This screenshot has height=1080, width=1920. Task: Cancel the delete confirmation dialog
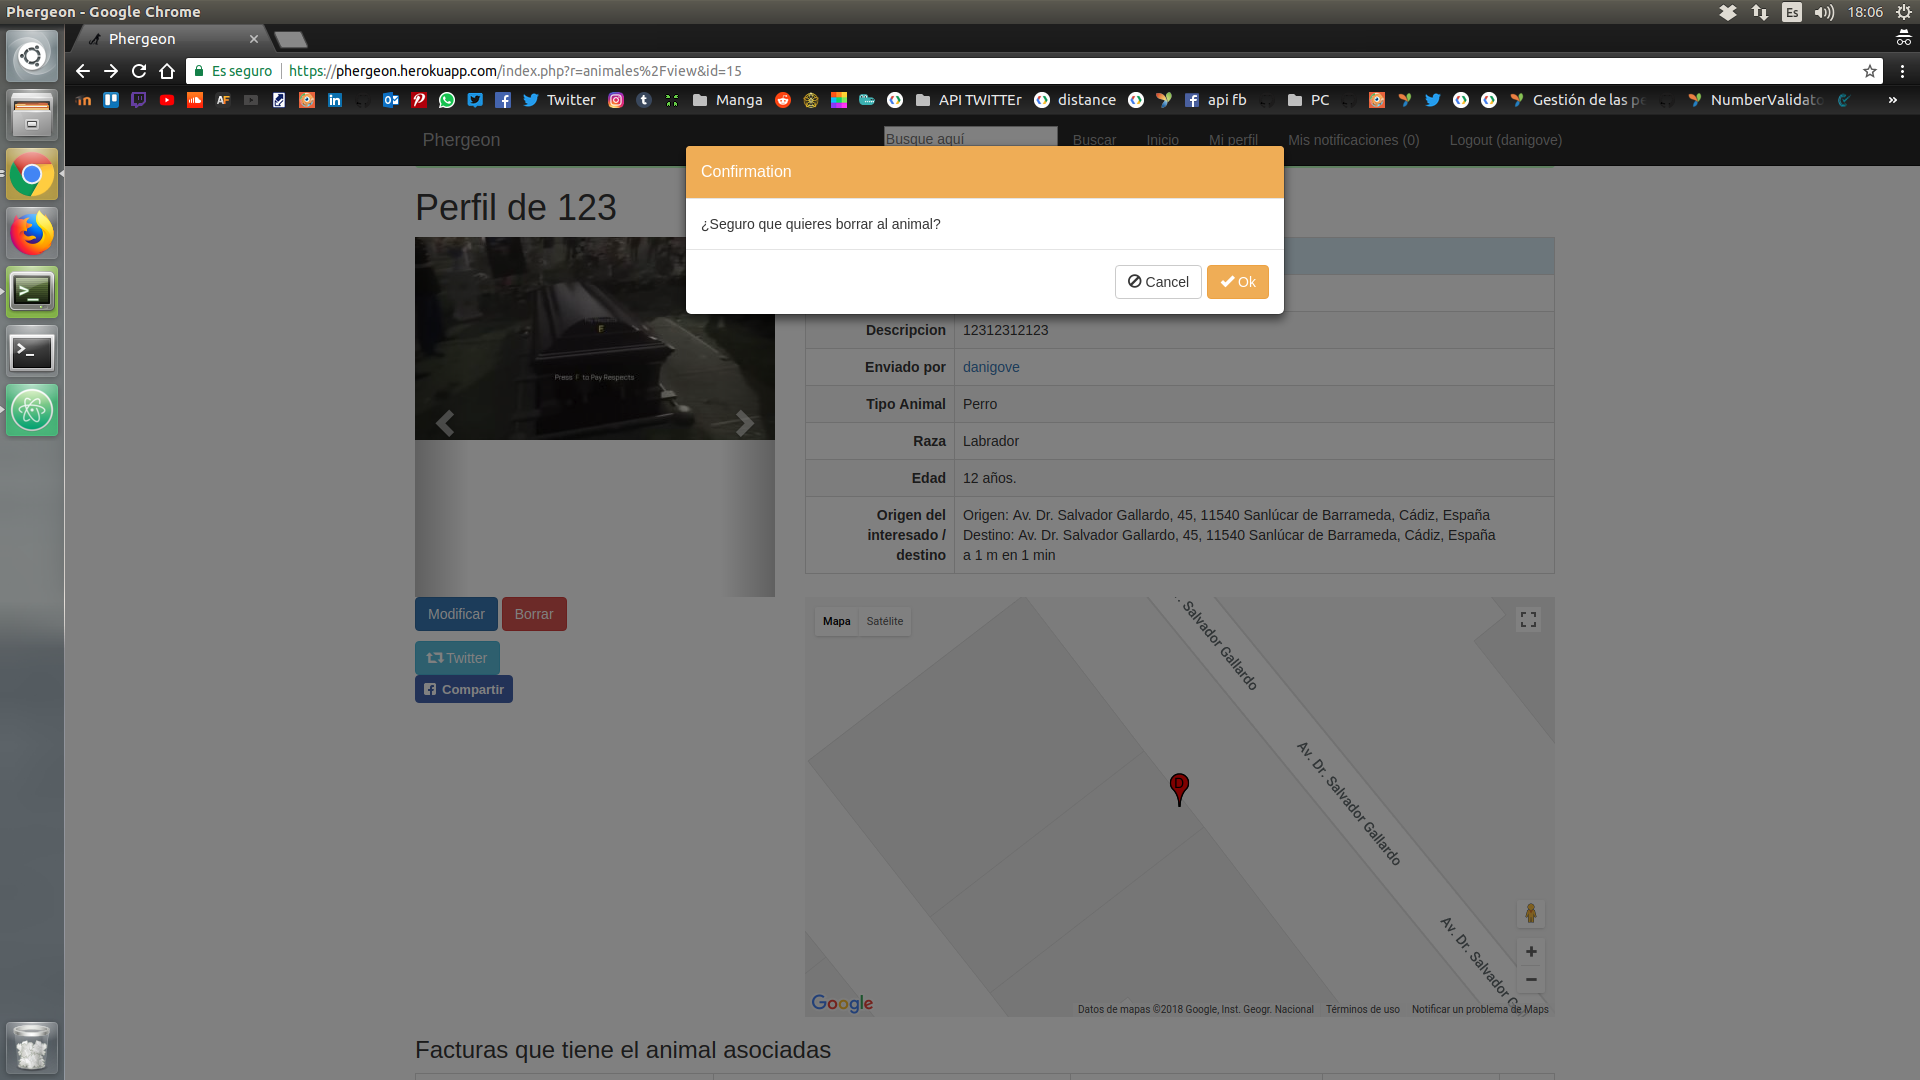1158,282
